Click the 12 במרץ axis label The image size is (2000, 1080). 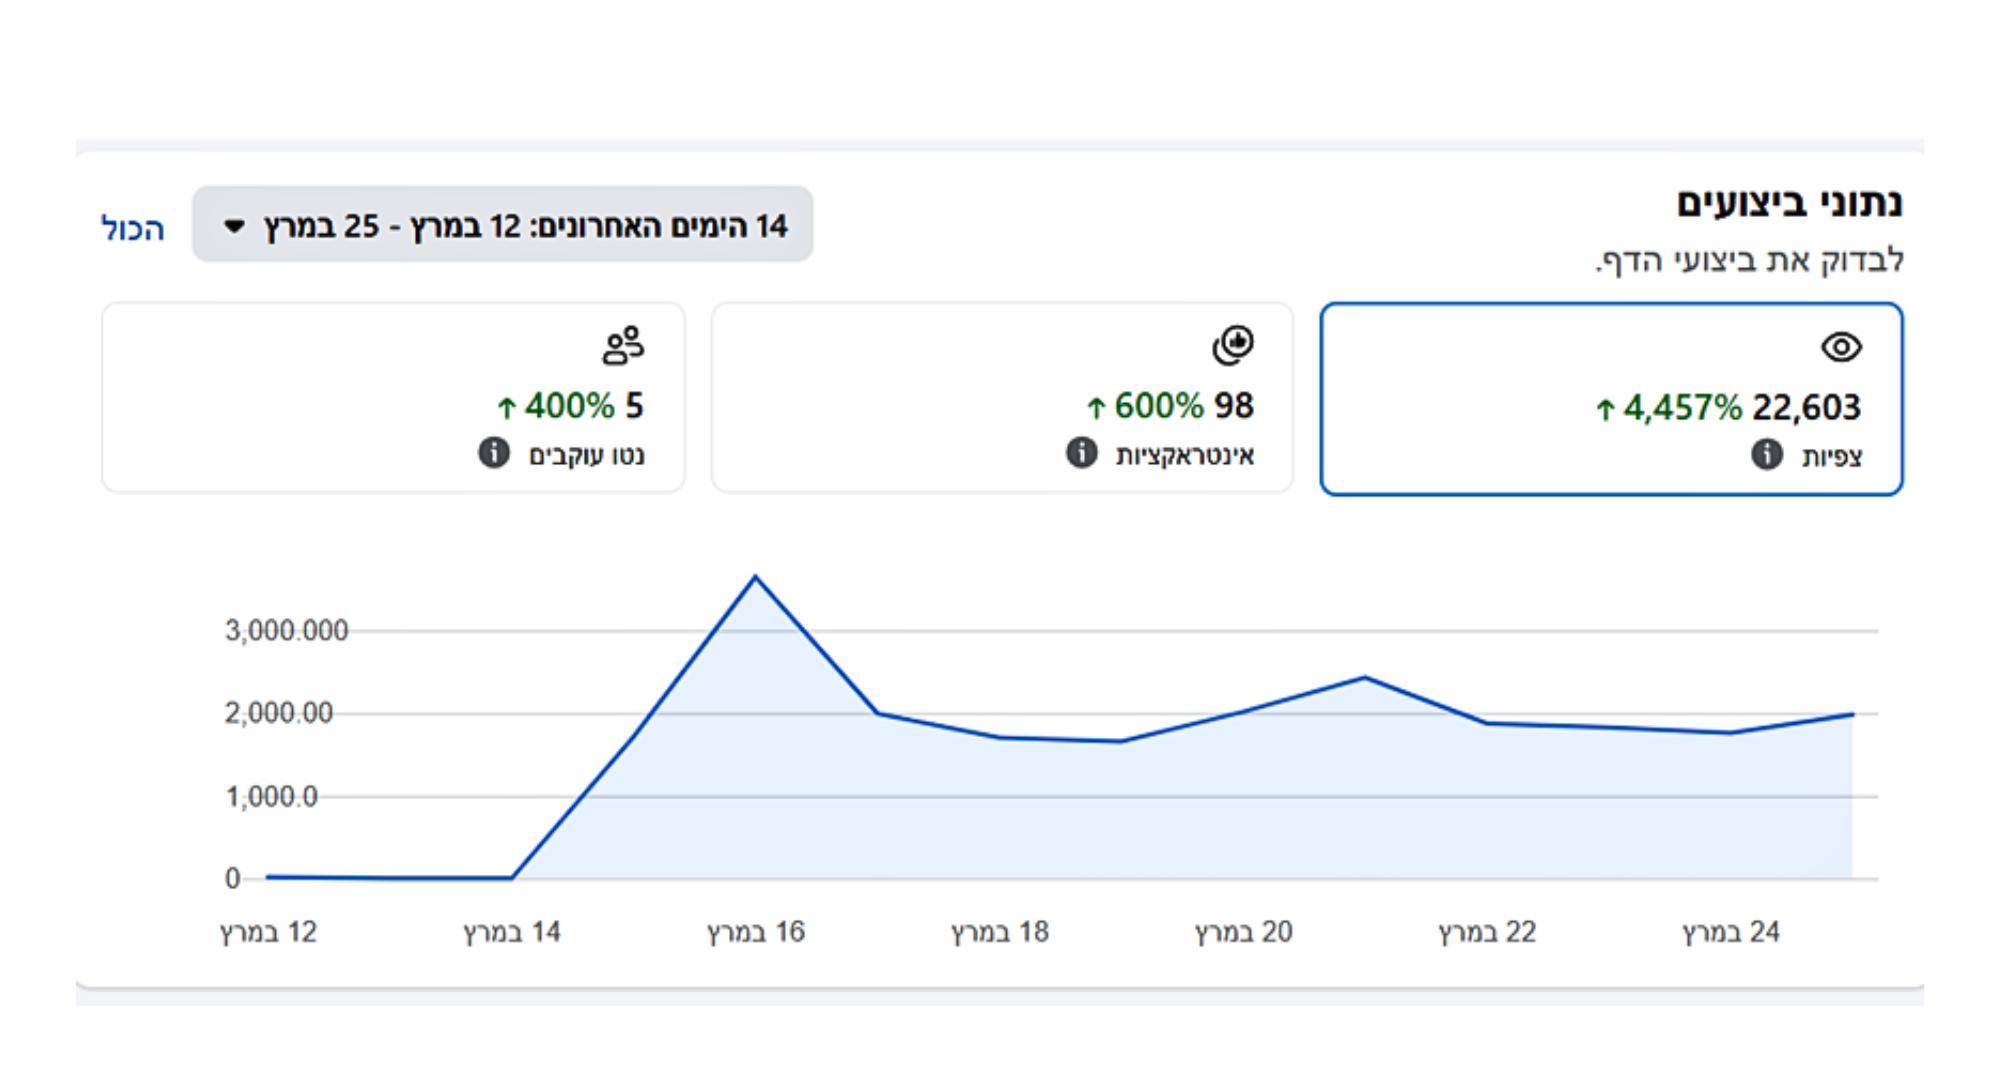coord(268,932)
